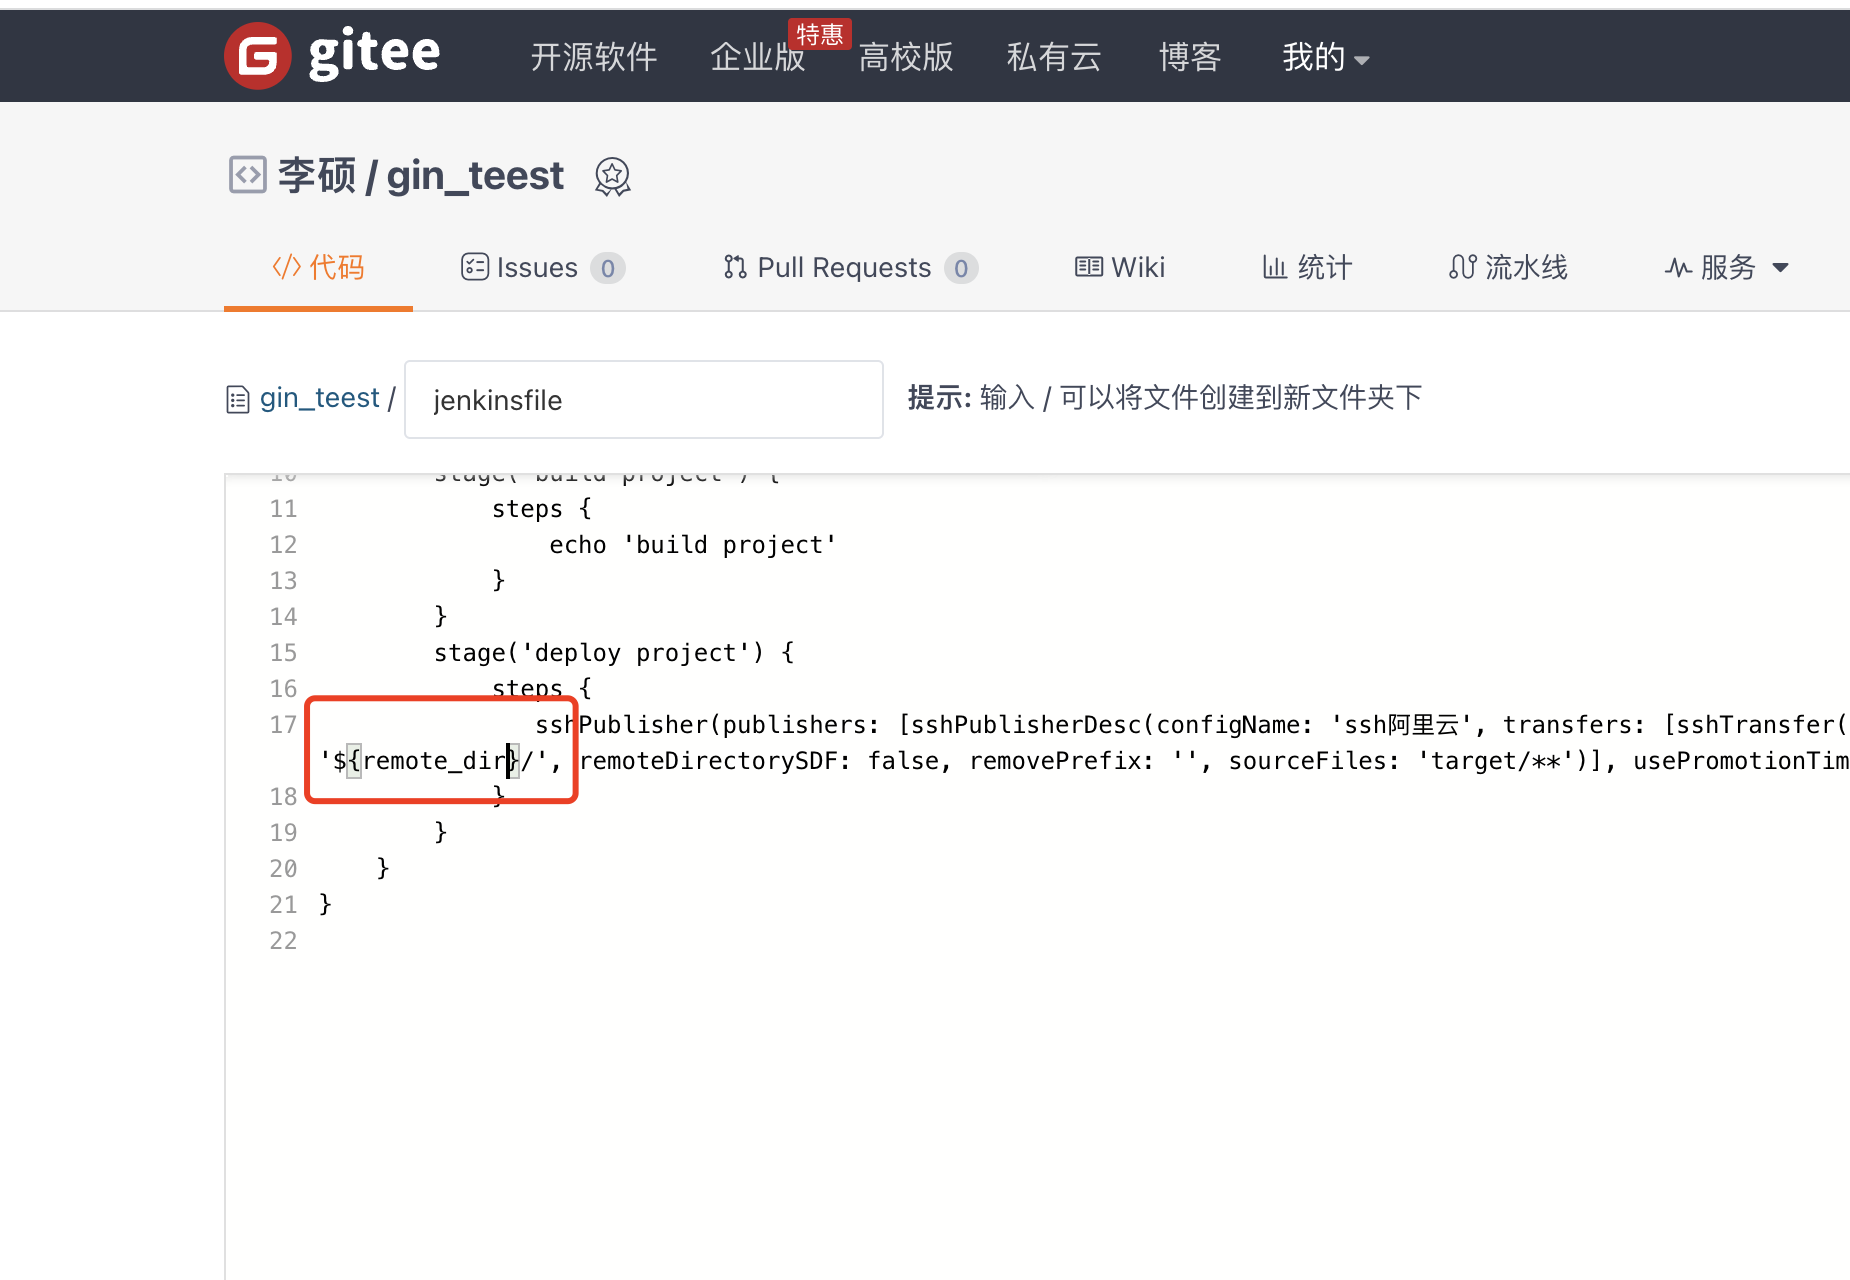Open the 博客 nav link

click(1190, 57)
